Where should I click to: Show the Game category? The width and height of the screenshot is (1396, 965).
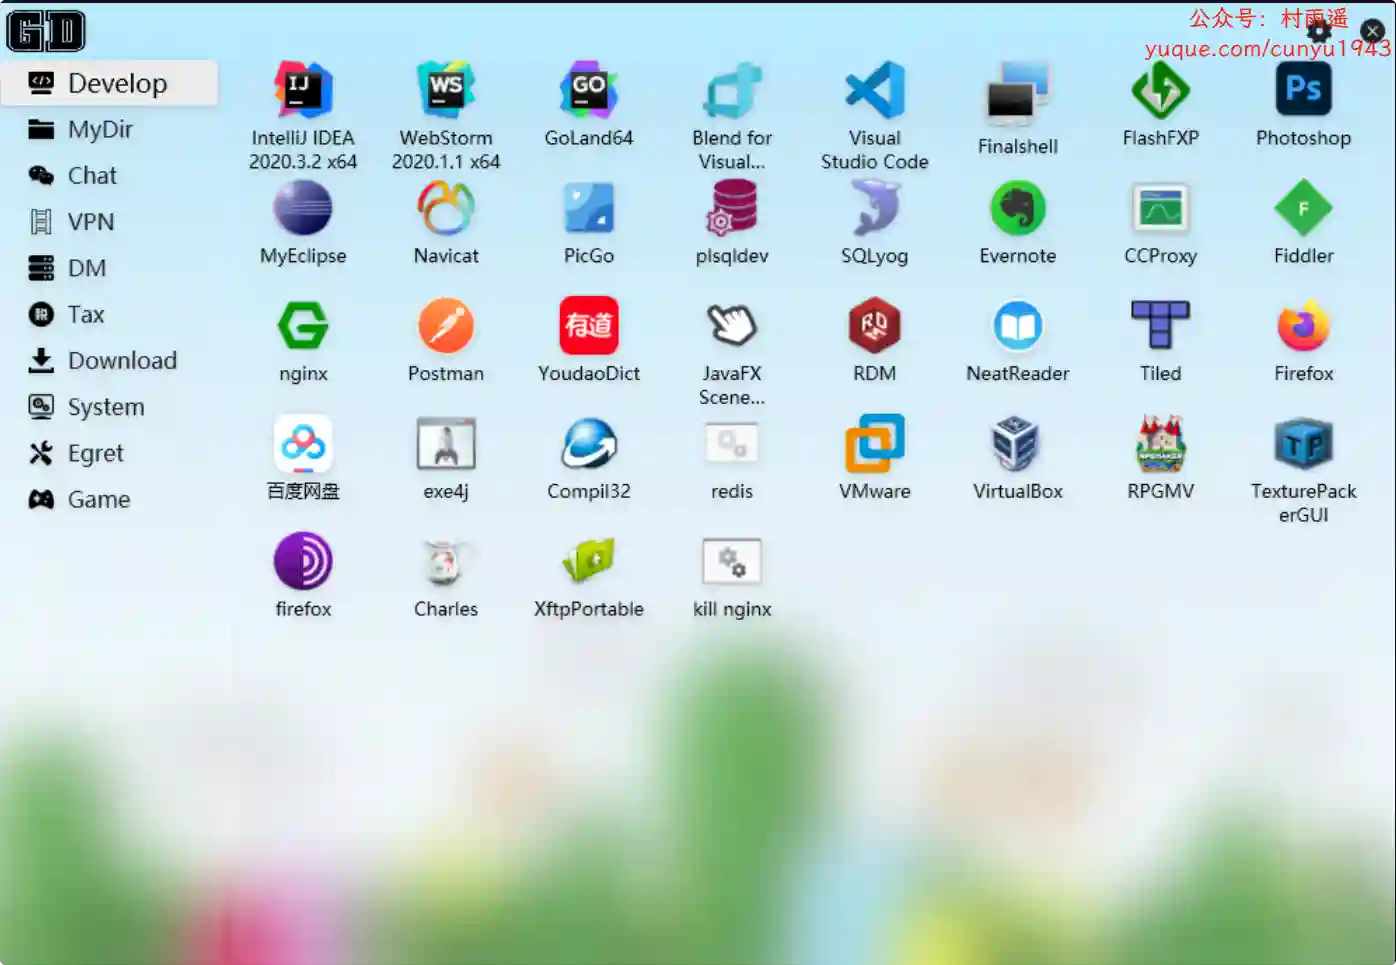[110, 499]
